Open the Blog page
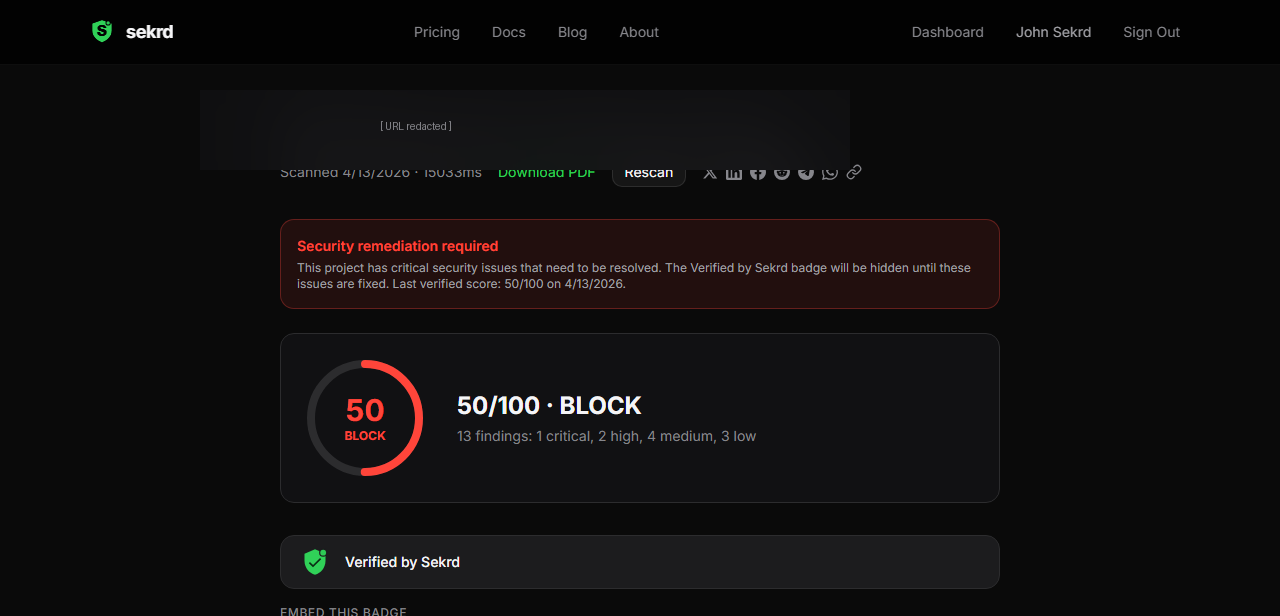Screen dimensions: 1280x616 coord(572,32)
